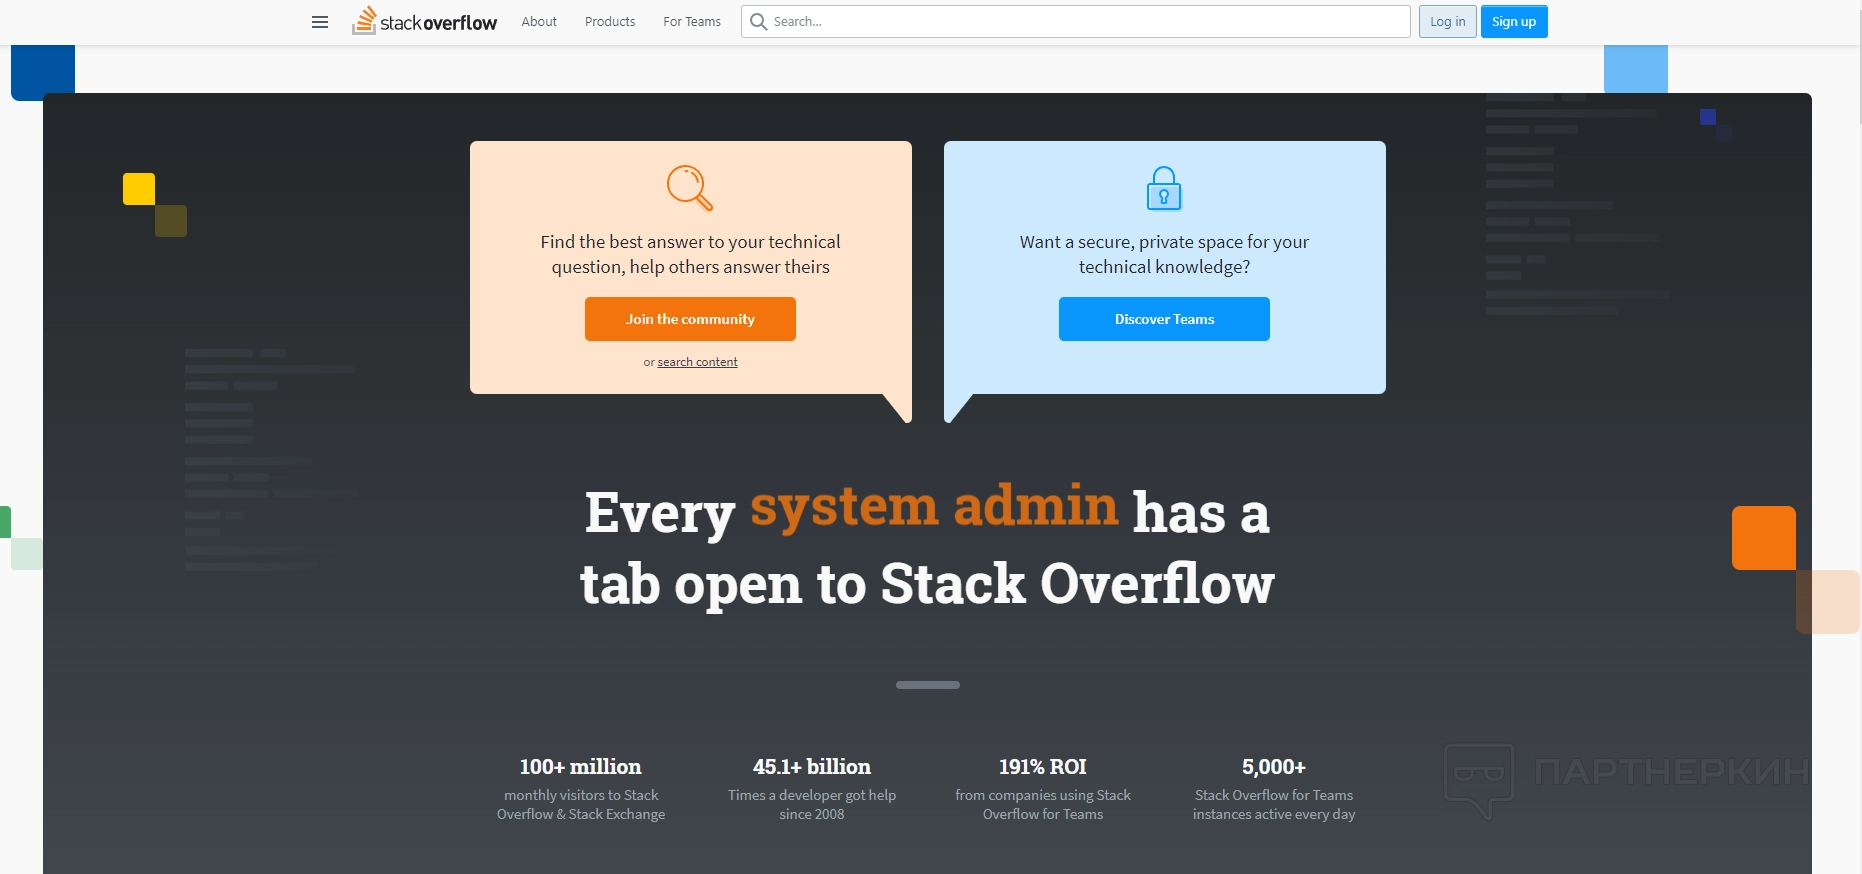Click Join the community button
The image size is (1862, 874).
[x=690, y=319]
